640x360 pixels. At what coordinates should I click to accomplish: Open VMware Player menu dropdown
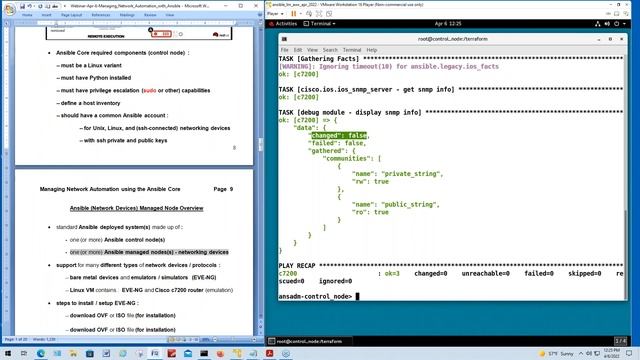(275, 13)
